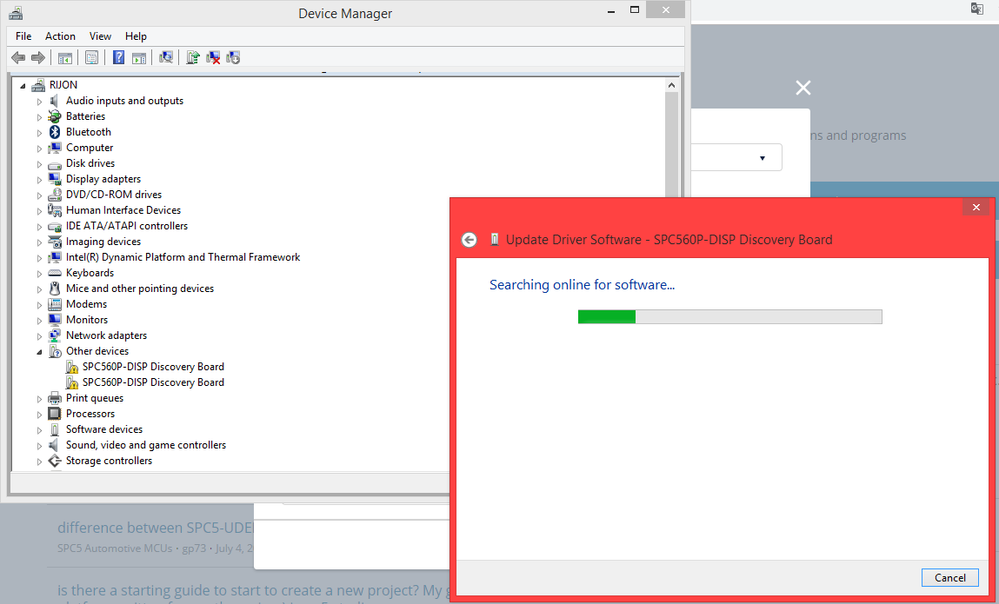Click the SPC5 Automotive MCUs link

(x=115, y=549)
